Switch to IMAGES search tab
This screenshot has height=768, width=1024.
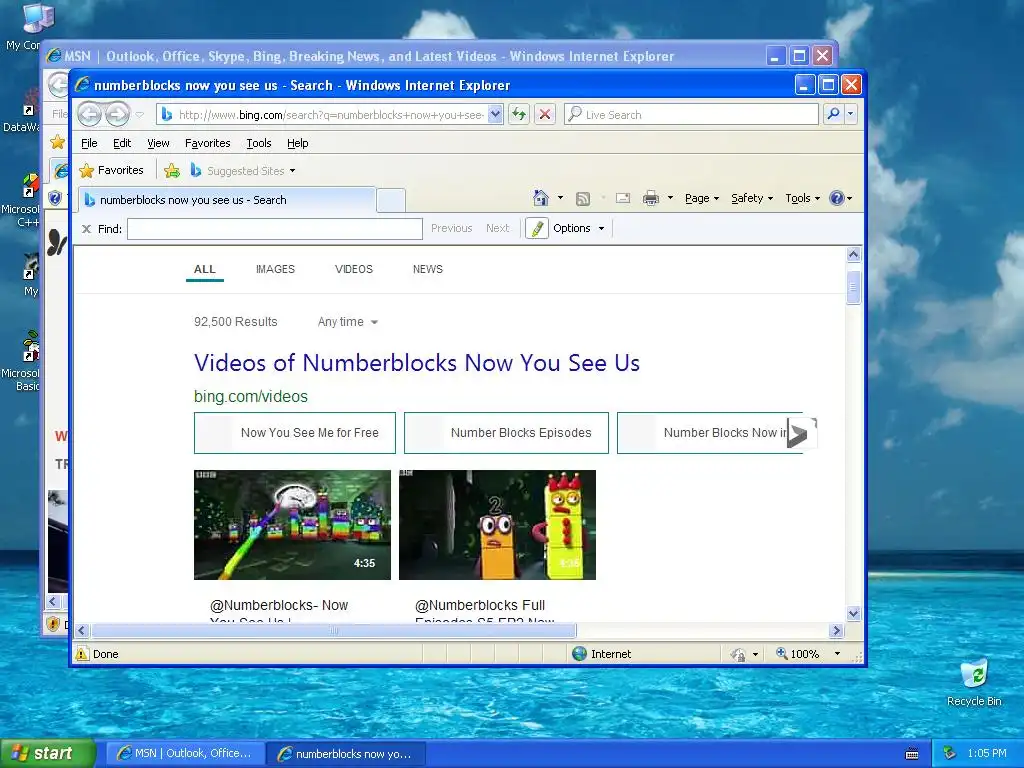(275, 269)
